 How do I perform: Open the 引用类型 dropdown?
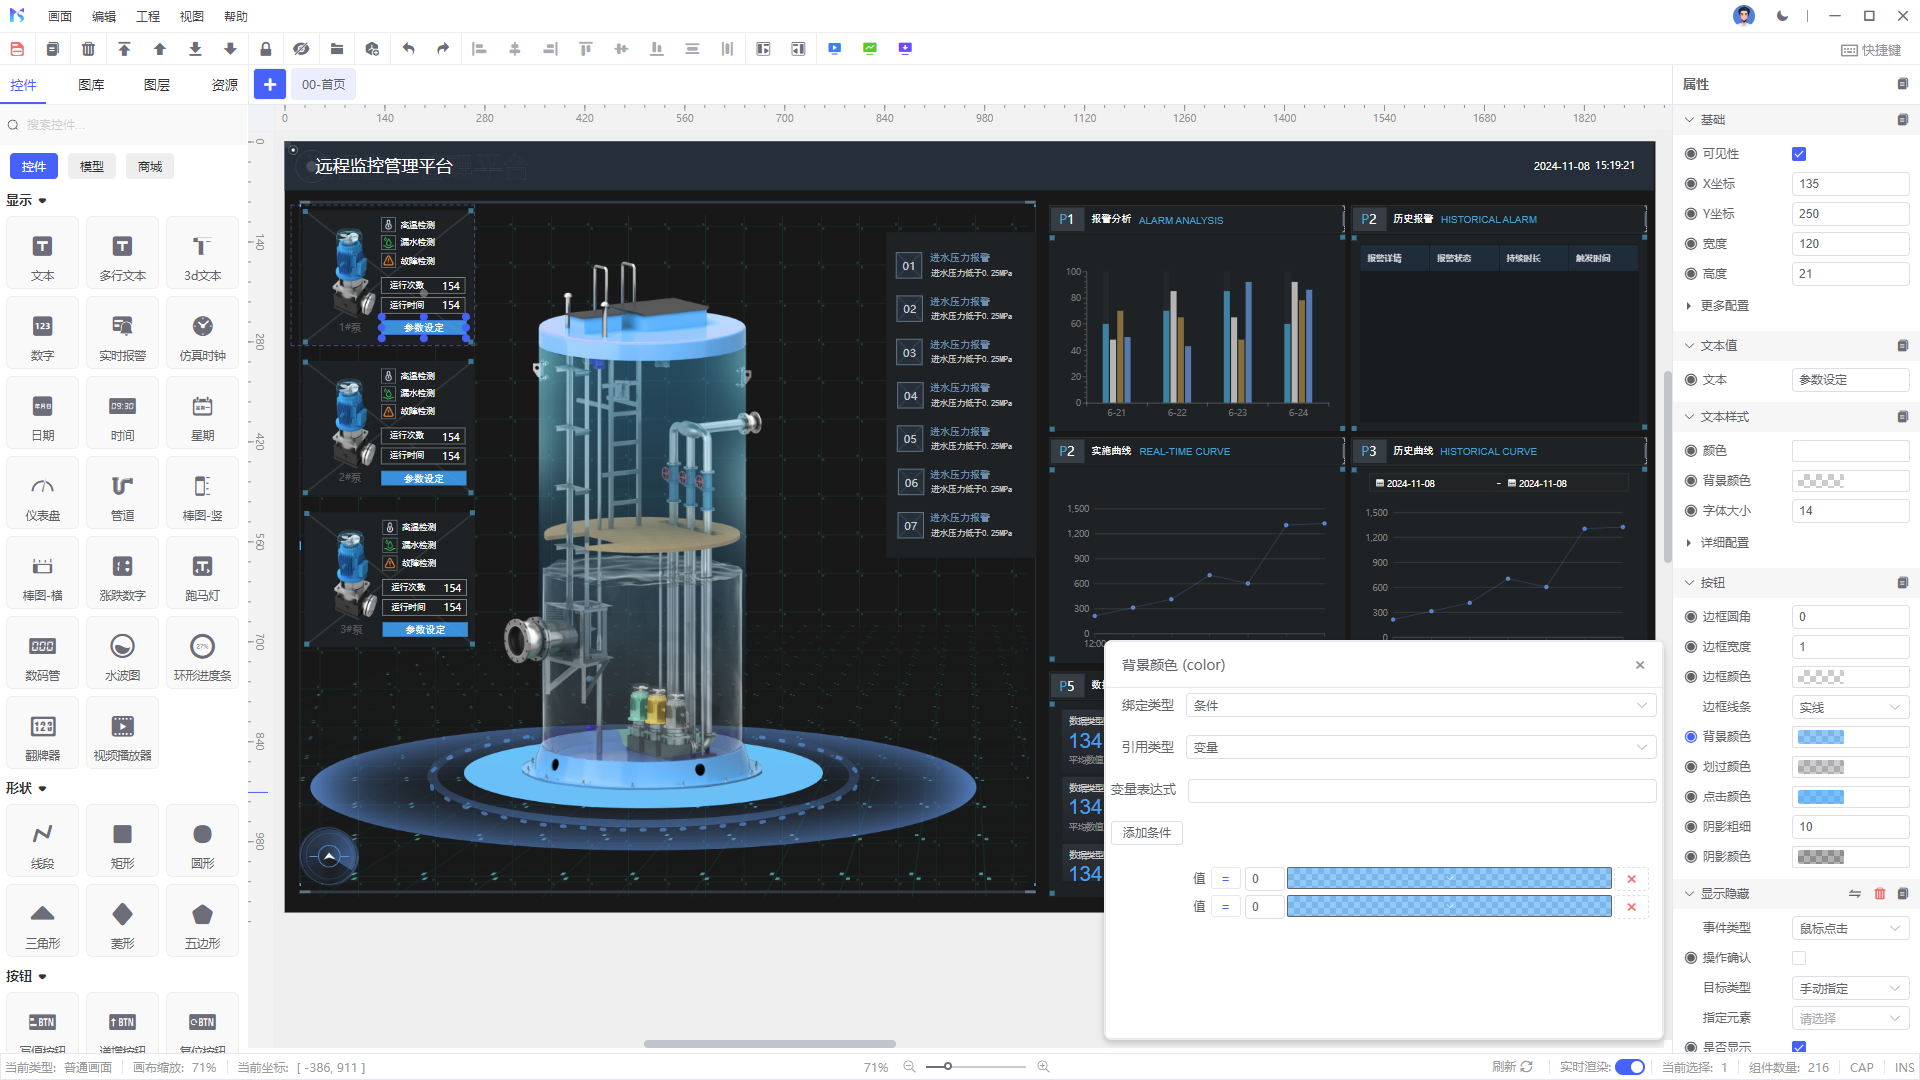1420,748
